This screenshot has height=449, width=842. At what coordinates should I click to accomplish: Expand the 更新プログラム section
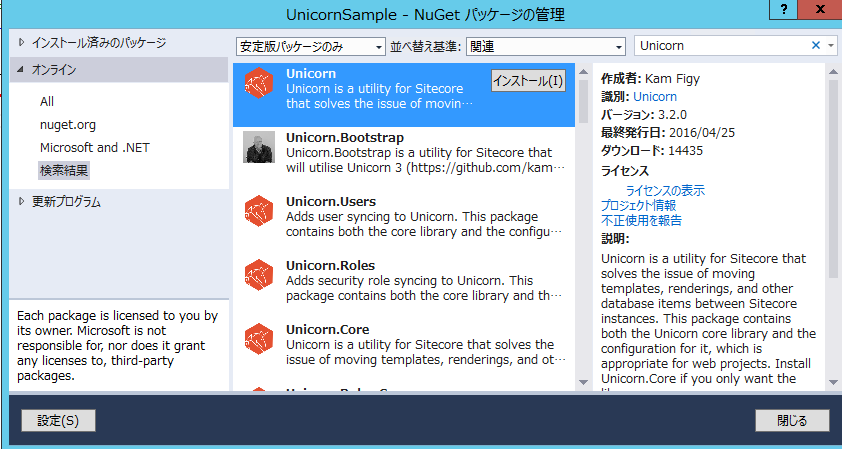(x=21, y=202)
